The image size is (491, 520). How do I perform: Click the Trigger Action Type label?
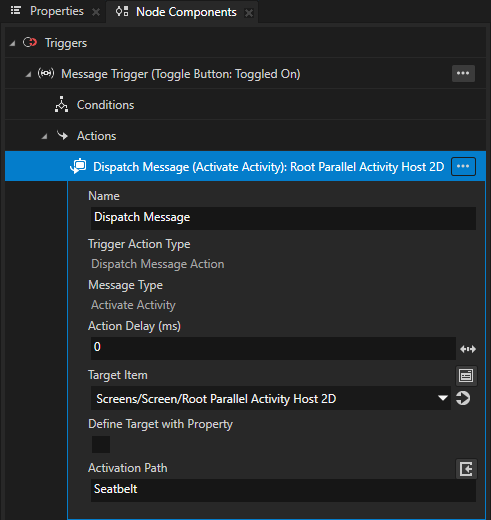pos(139,244)
